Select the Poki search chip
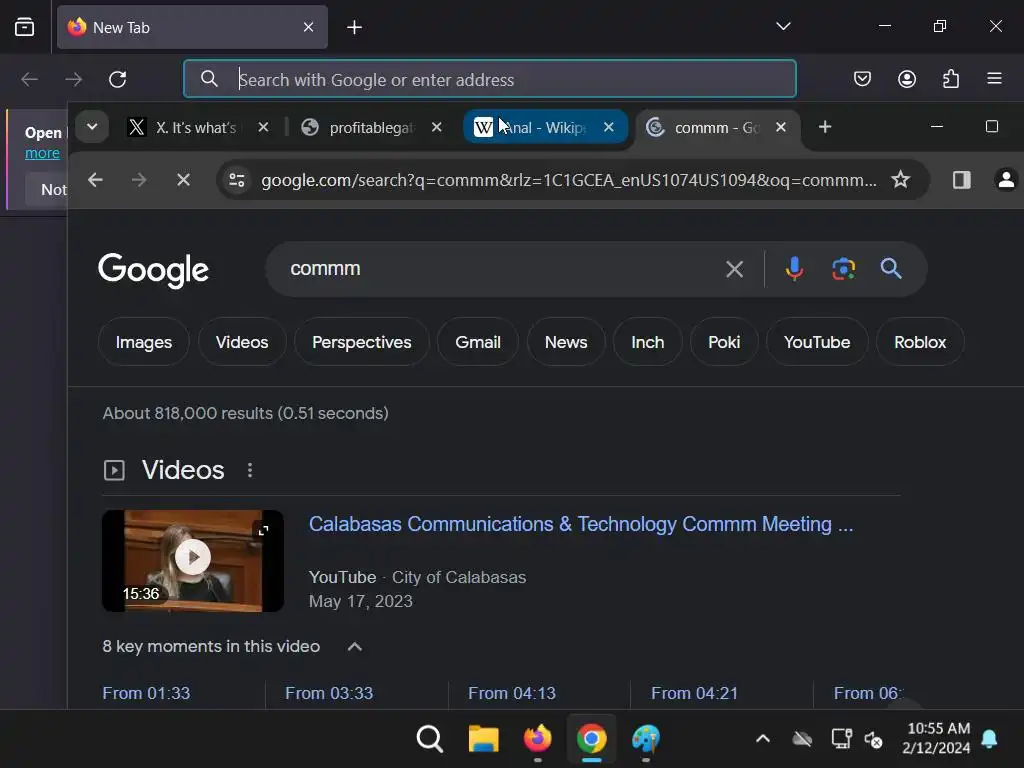 pos(724,342)
